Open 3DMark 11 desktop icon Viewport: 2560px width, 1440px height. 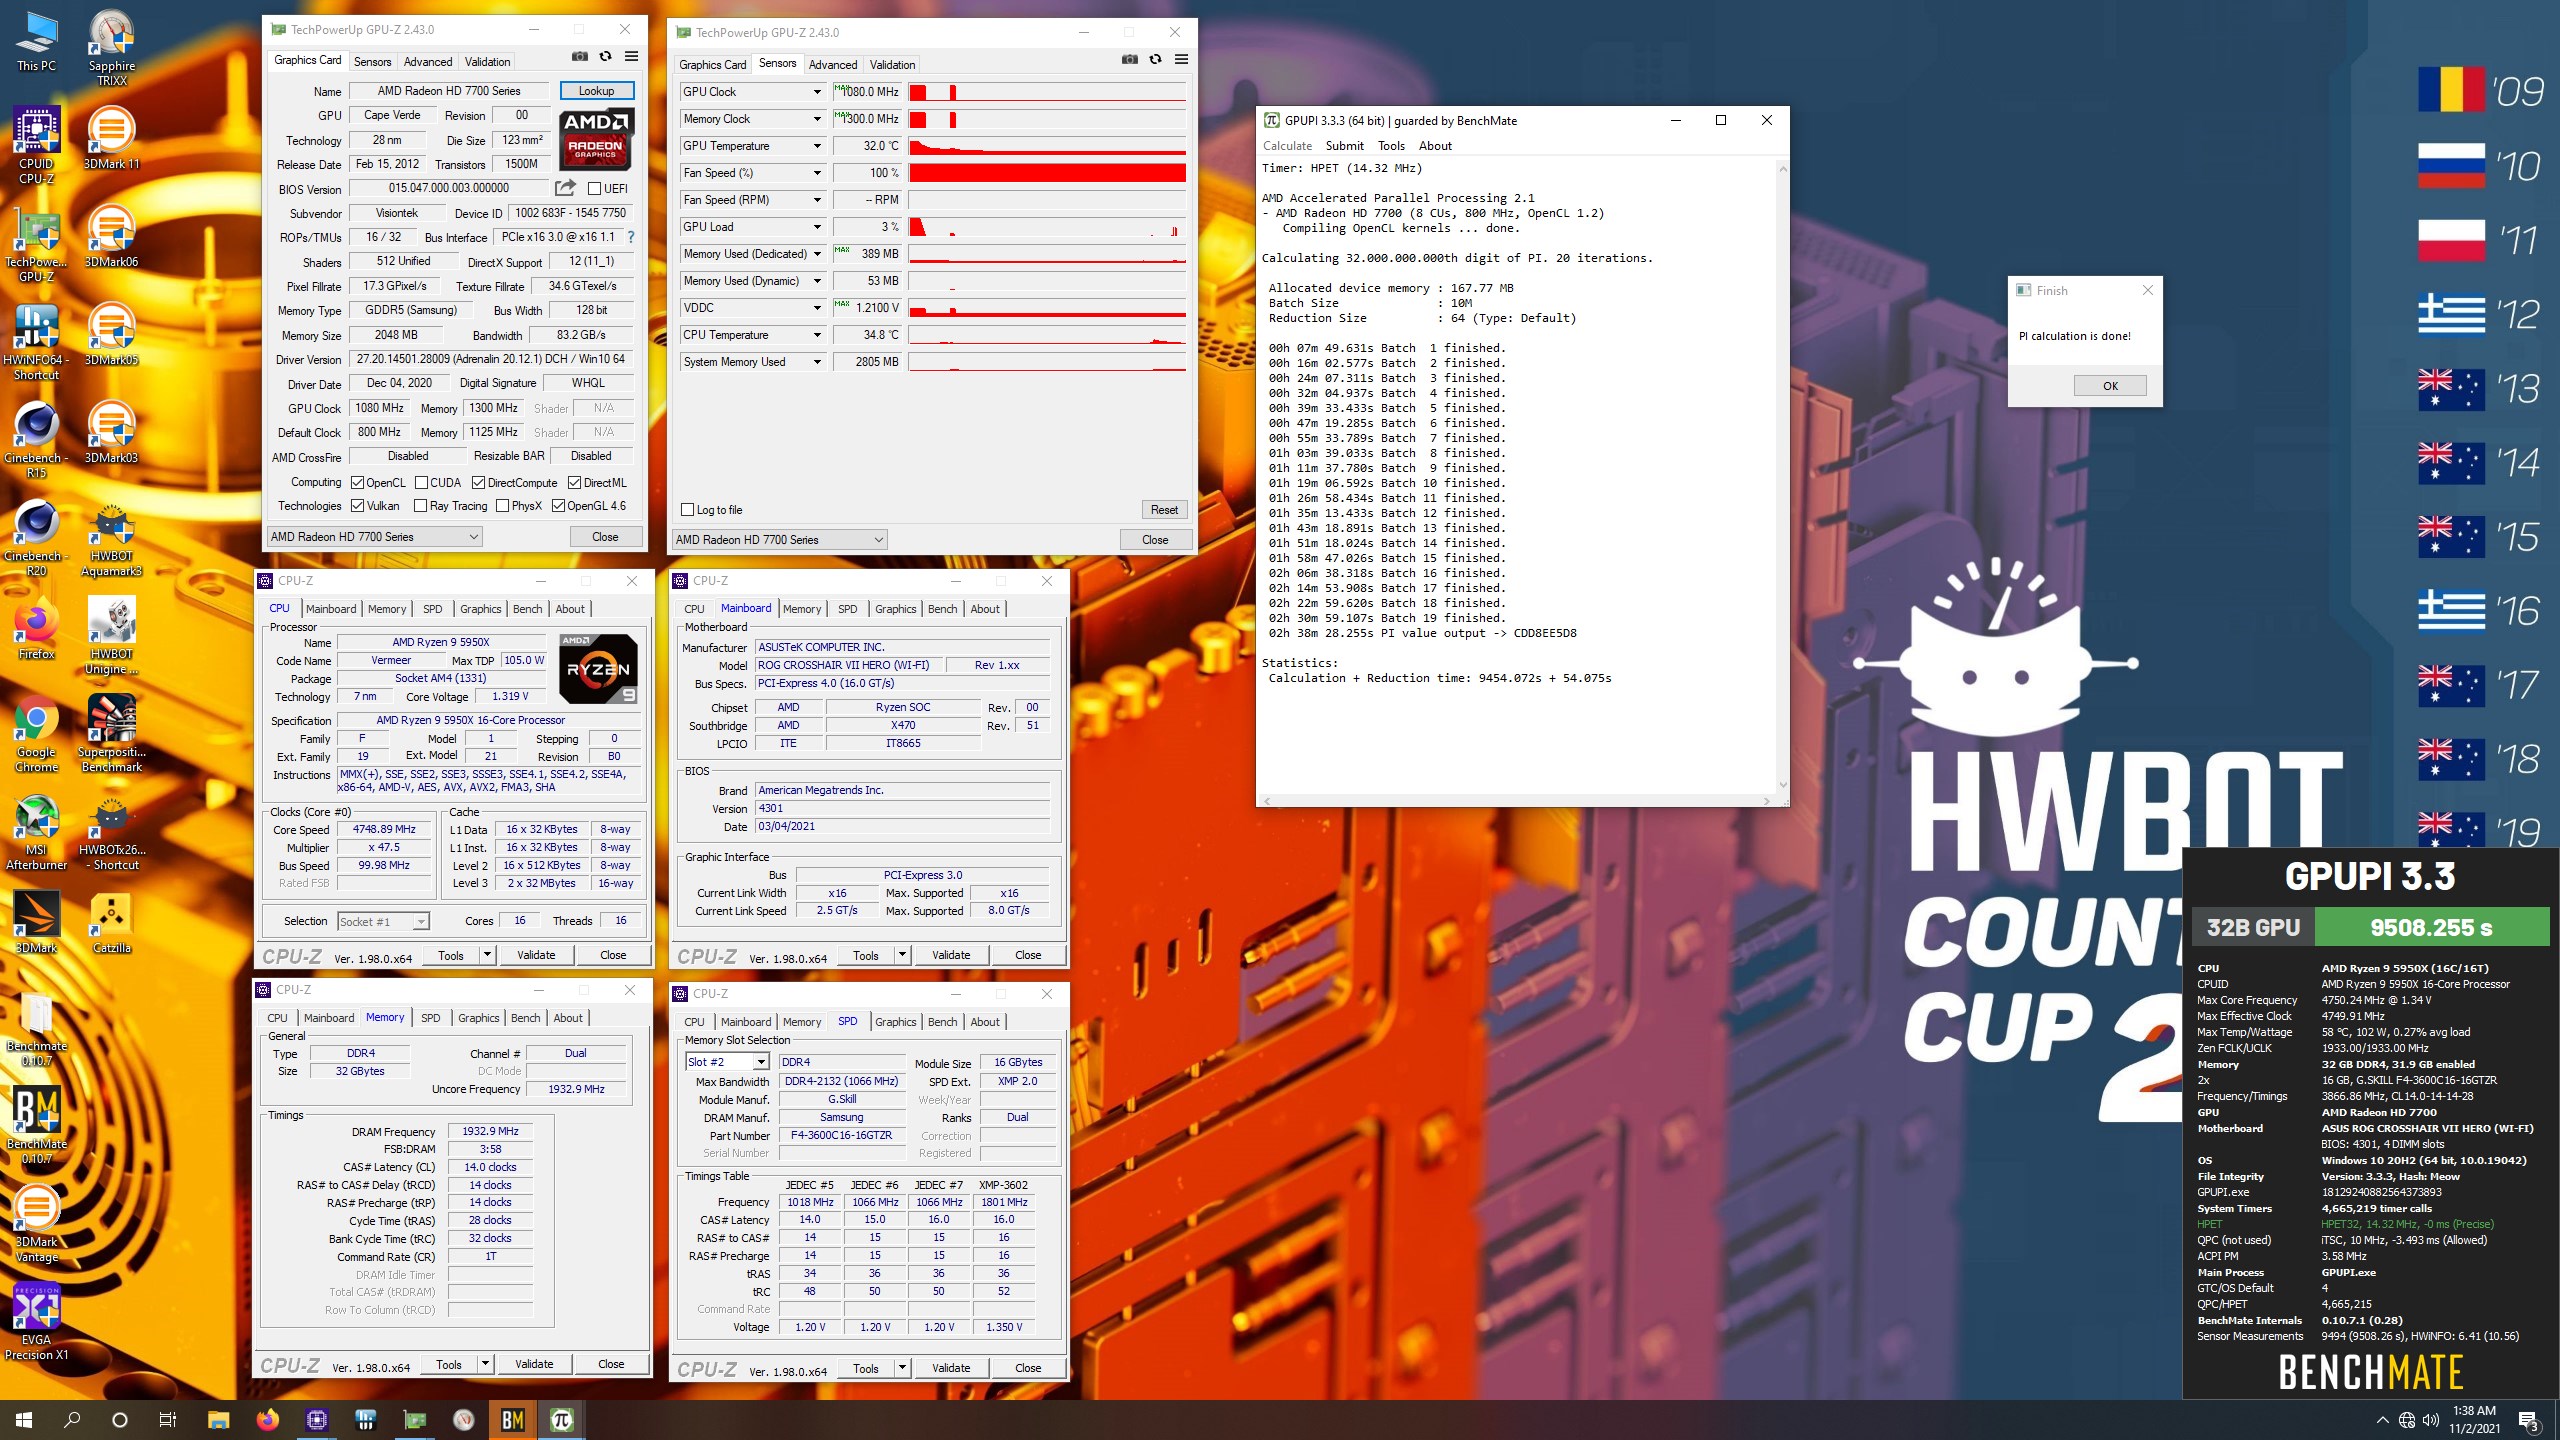(x=111, y=138)
